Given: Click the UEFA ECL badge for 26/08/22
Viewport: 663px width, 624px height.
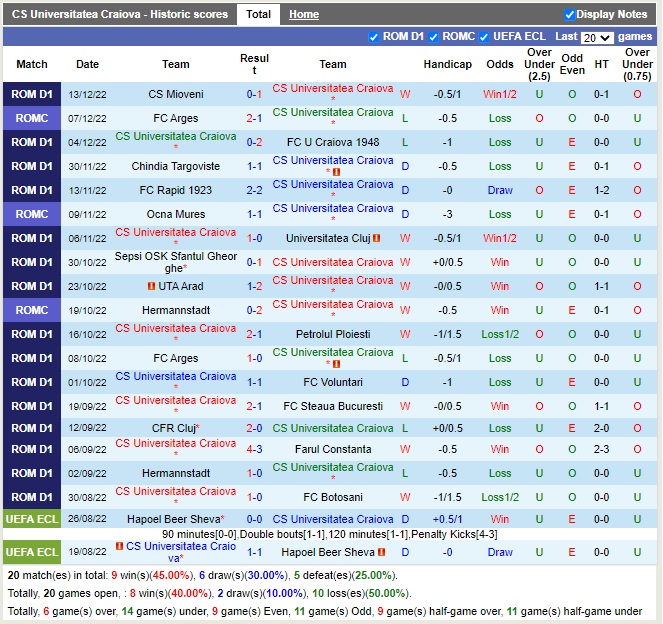Looking at the screenshot, I should [x=31, y=519].
